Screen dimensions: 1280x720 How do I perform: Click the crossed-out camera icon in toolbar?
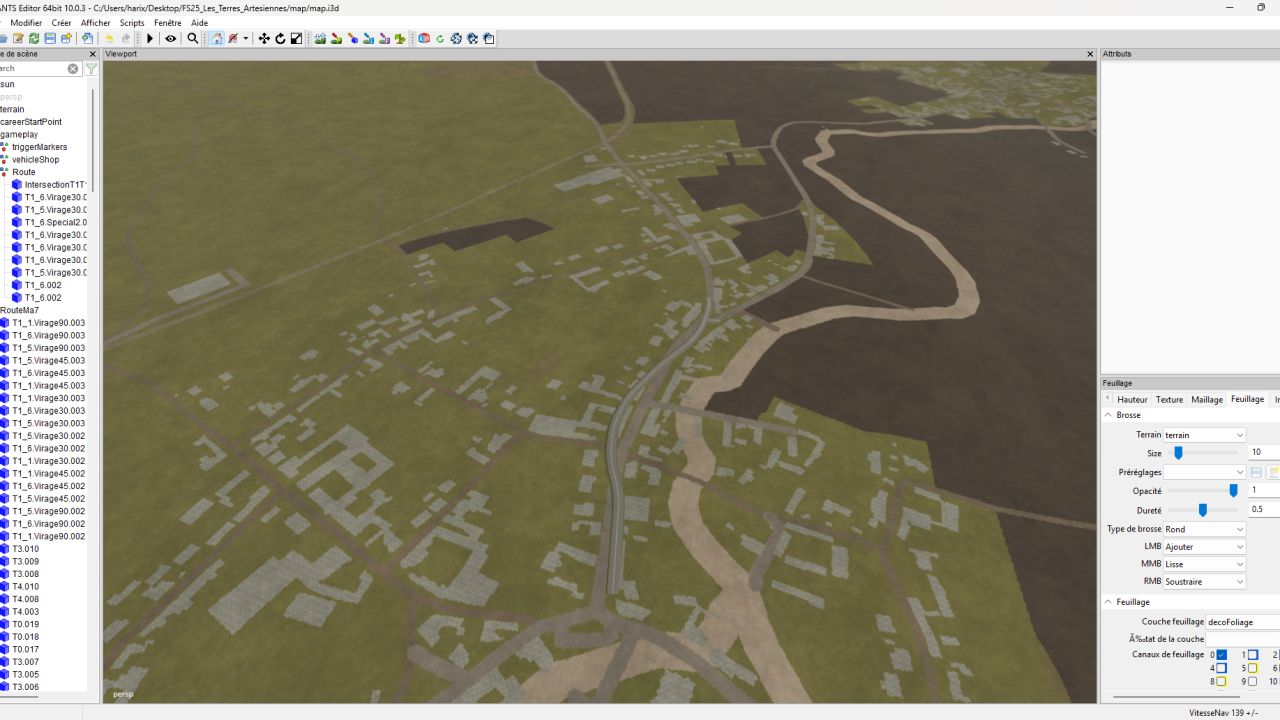coord(233,39)
